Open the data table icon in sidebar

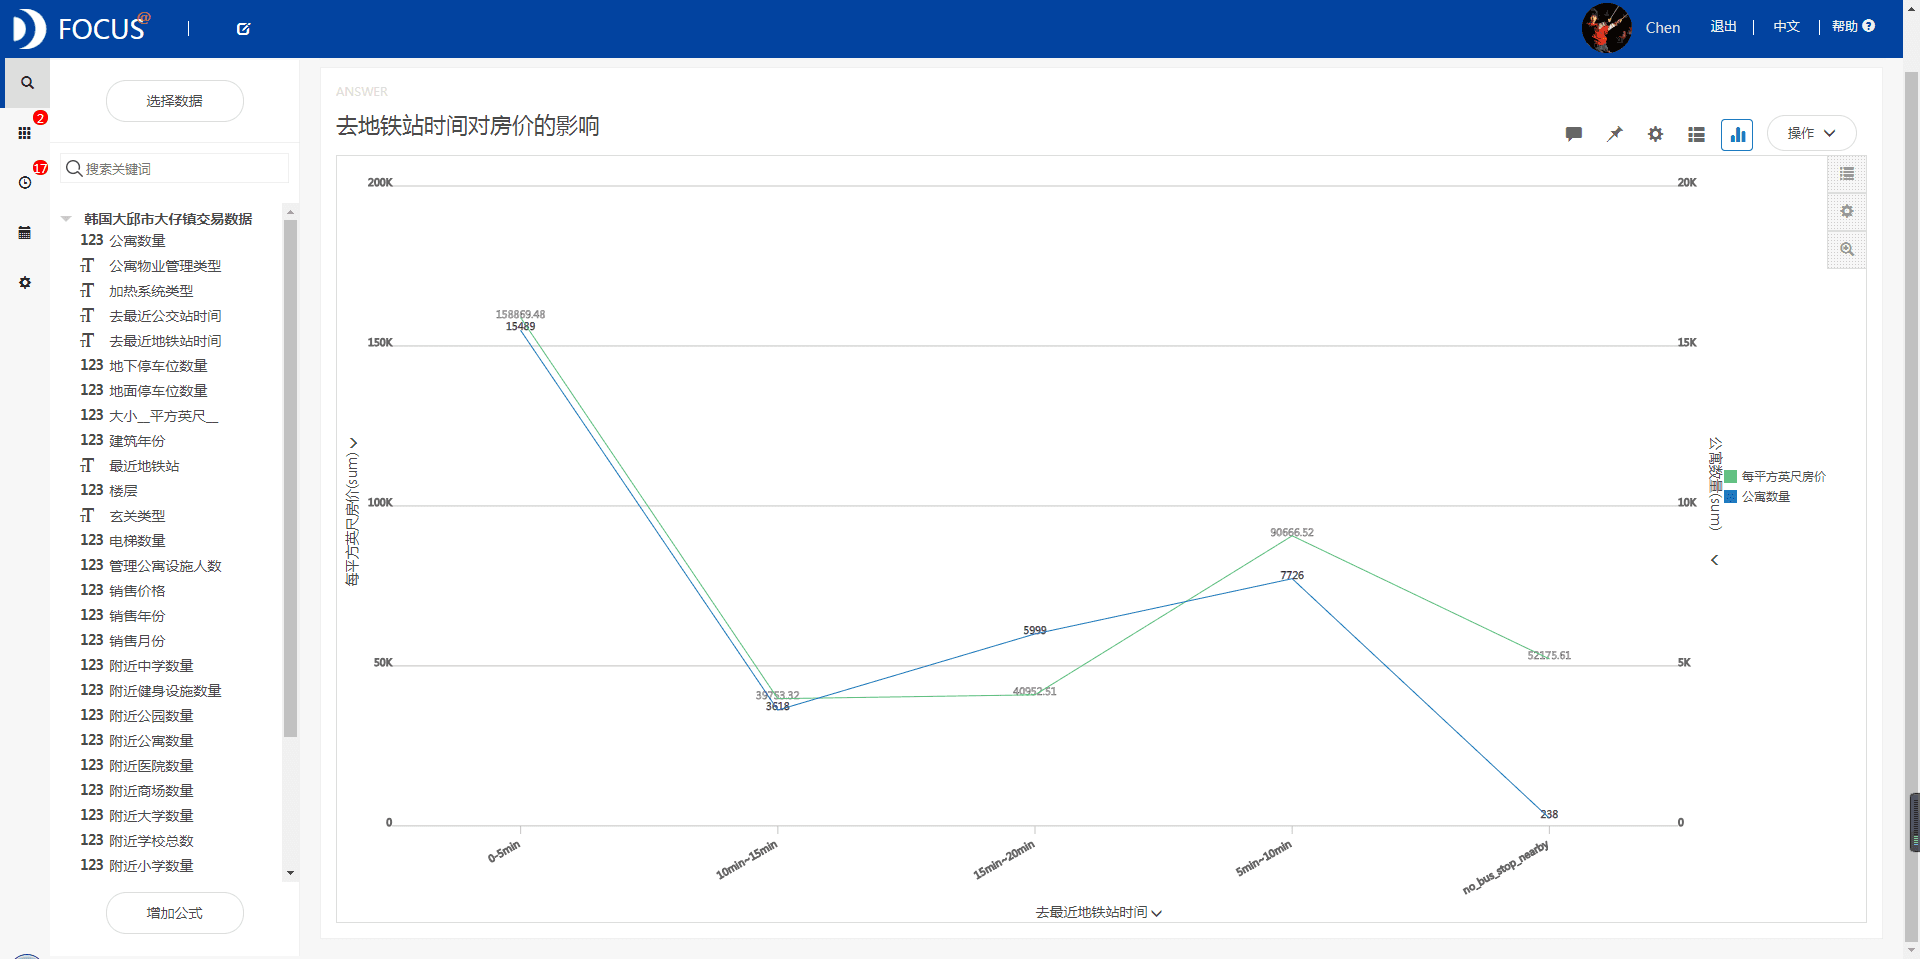click(x=25, y=232)
